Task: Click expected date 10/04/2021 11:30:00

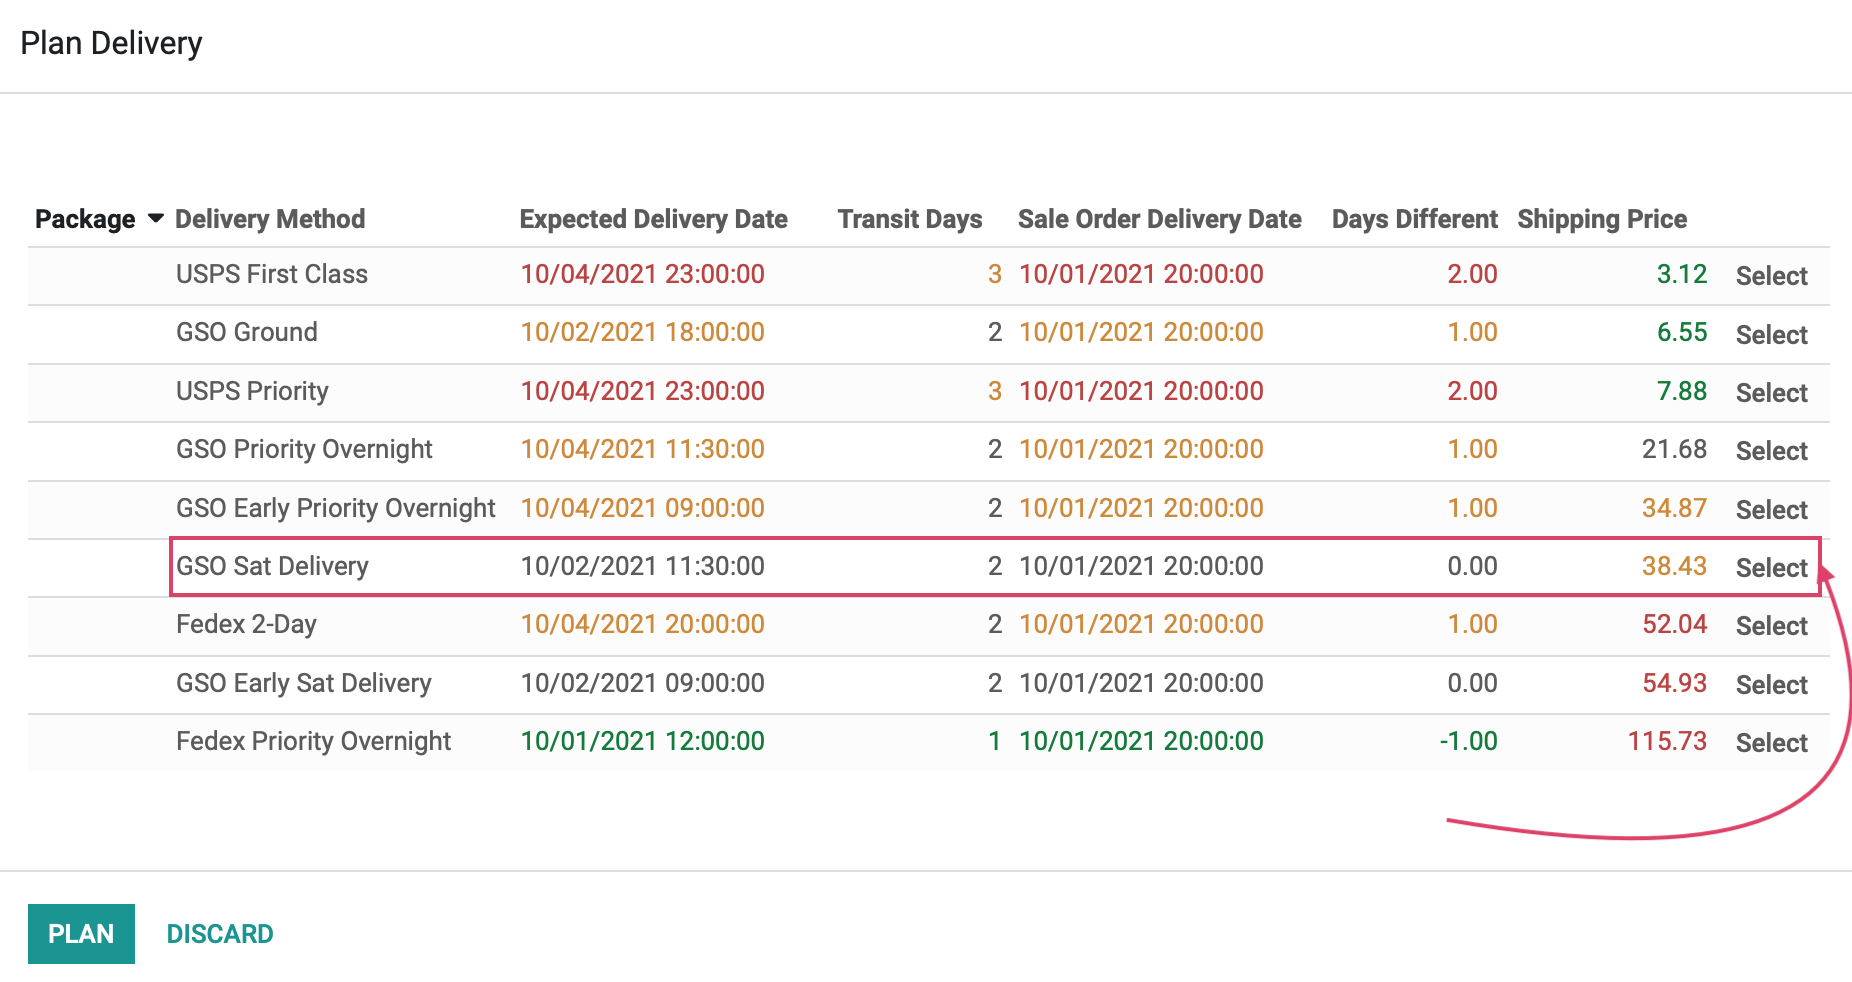Action: [x=643, y=449]
